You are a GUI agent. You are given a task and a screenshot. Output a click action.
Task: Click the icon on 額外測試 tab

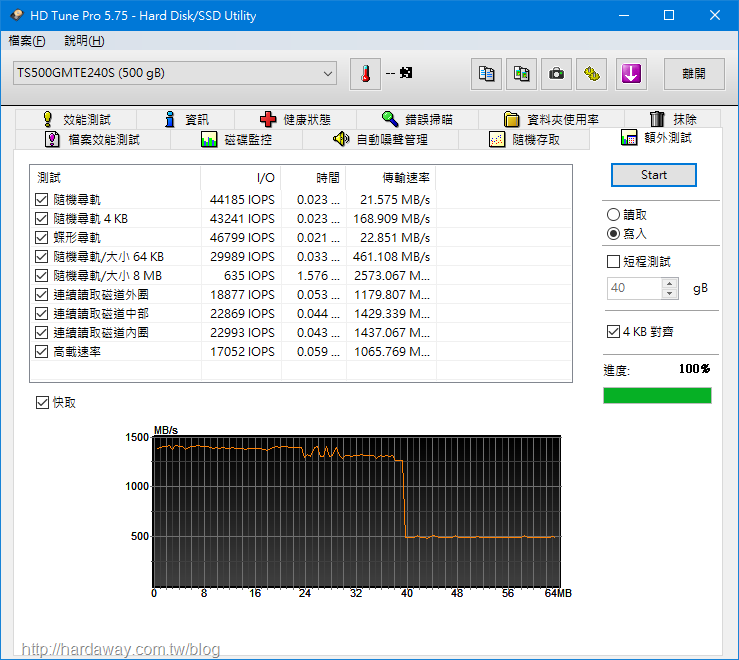[x=629, y=138]
